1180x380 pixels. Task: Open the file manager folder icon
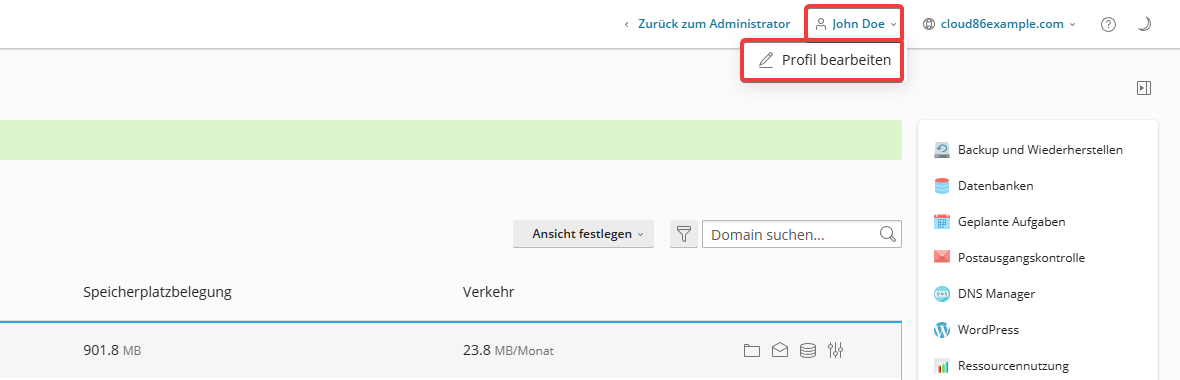pyautogui.click(x=751, y=350)
